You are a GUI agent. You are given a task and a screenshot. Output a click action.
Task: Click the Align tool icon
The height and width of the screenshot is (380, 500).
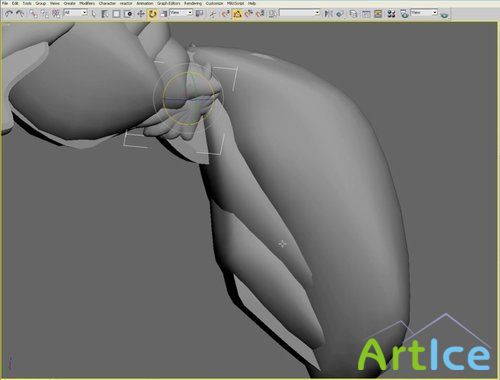340,14
